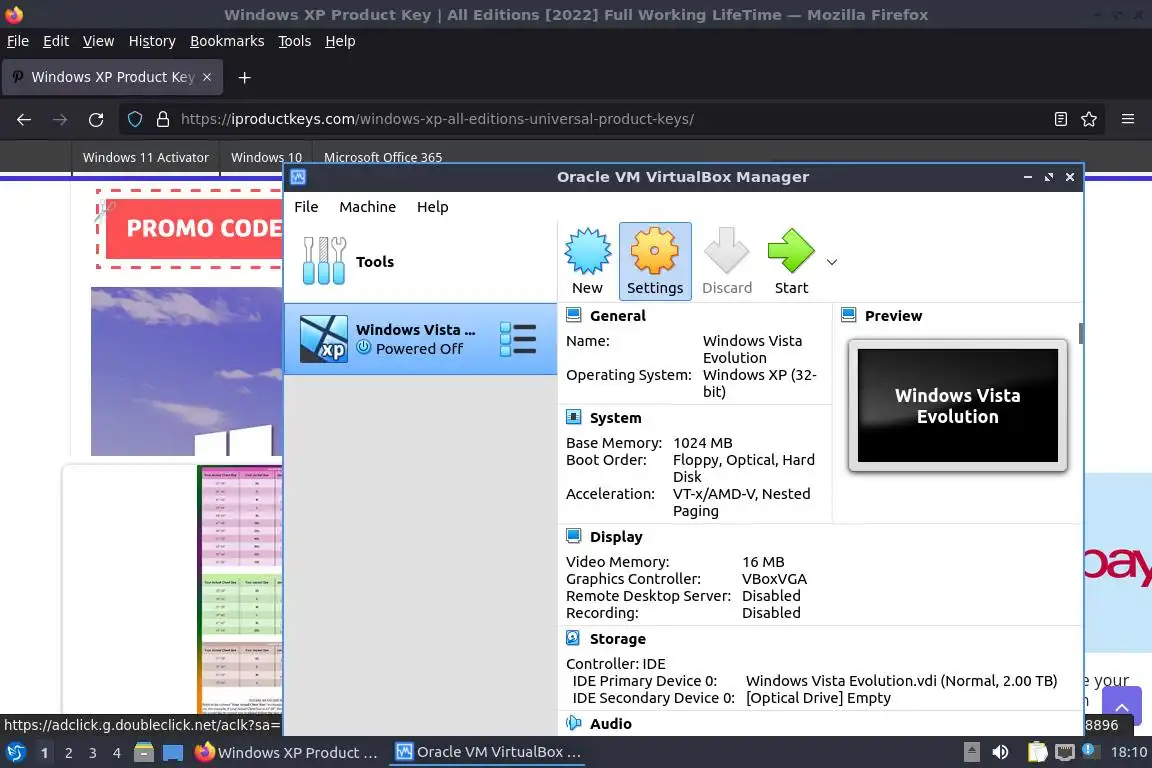Reload the page in Firefox
Screen dimensions: 1152x768
coord(96,119)
